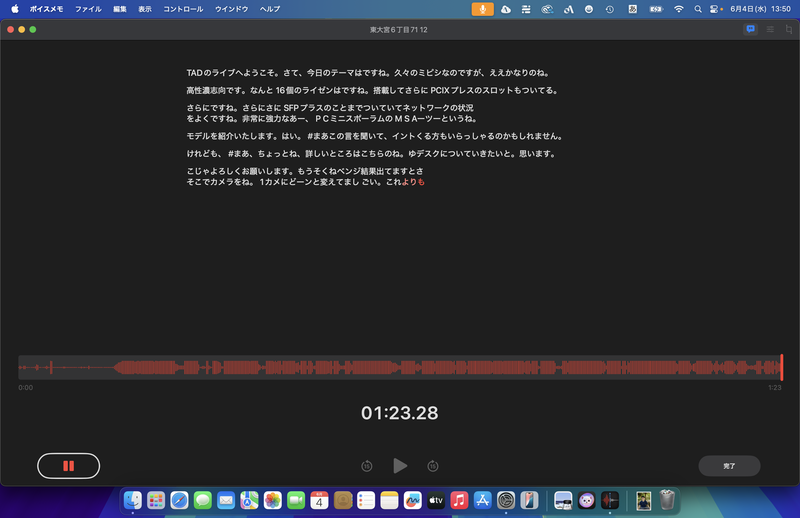
Task: Click the 完了 (Done) button
Action: click(x=729, y=466)
